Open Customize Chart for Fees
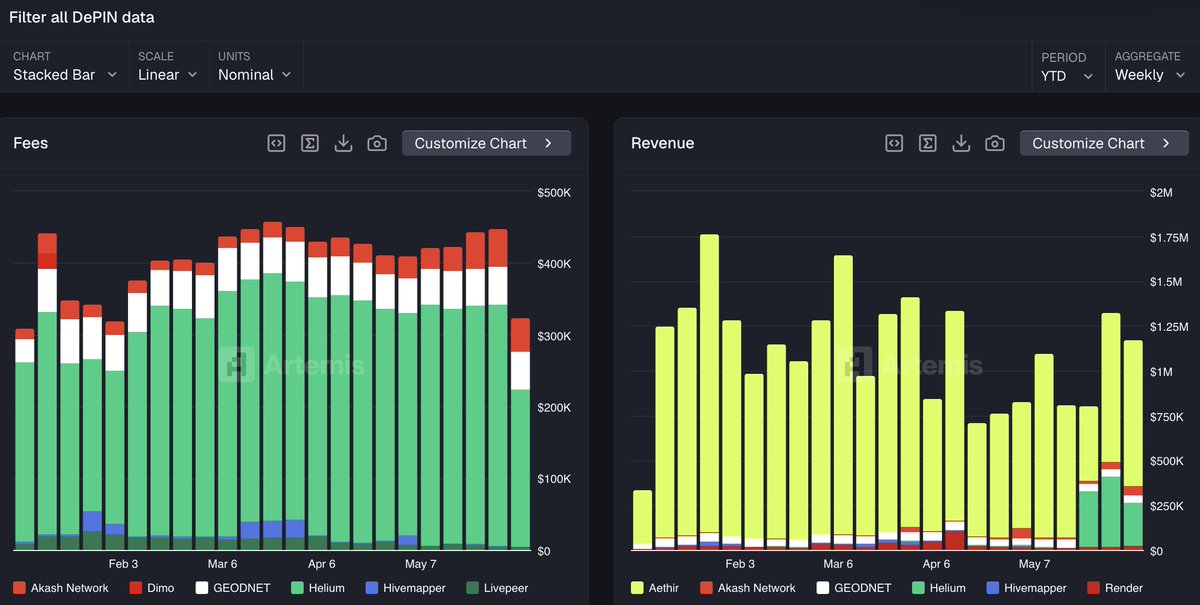Image resolution: width=1200 pixels, height=605 pixels. coord(486,143)
